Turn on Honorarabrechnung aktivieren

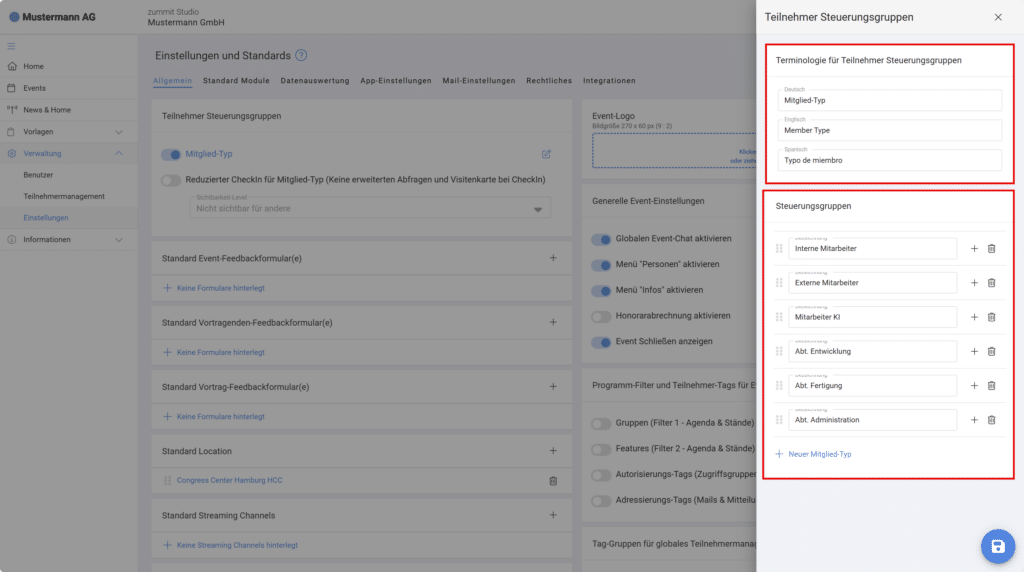[x=601, y=316]
